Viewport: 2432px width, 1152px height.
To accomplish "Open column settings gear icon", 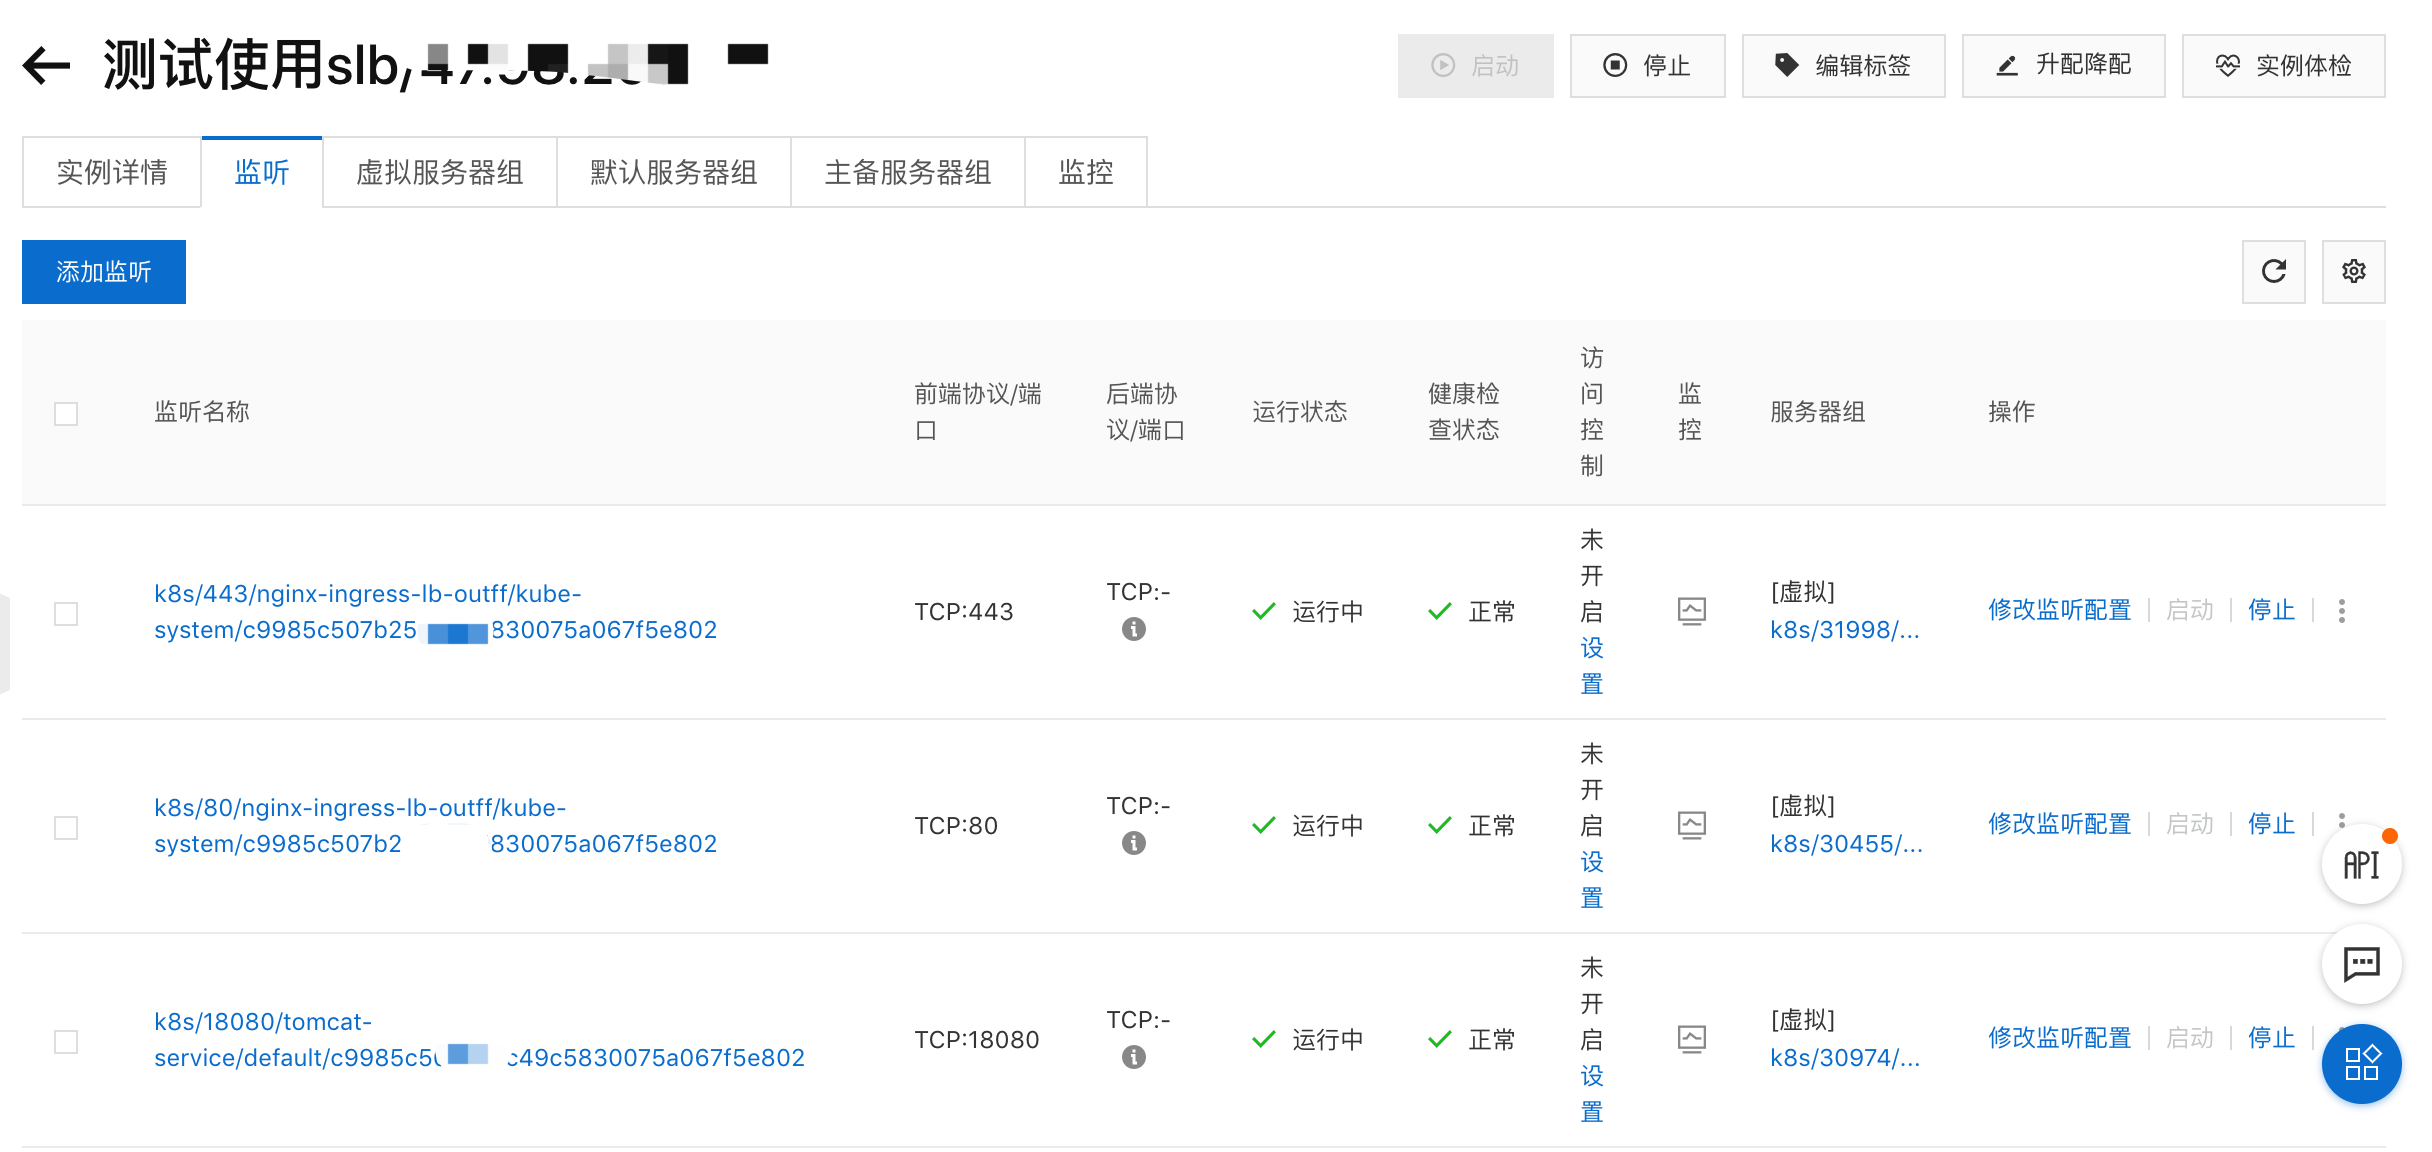I will [x=2353, y=271].
